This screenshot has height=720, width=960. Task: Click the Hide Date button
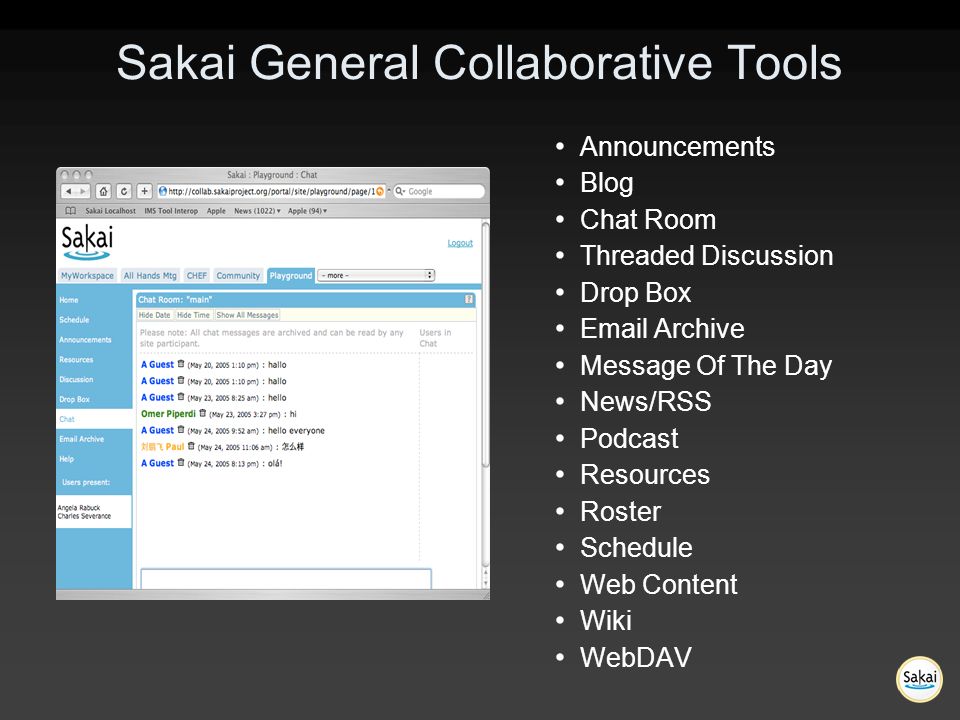pyautogui.click(x=154, y=315)
